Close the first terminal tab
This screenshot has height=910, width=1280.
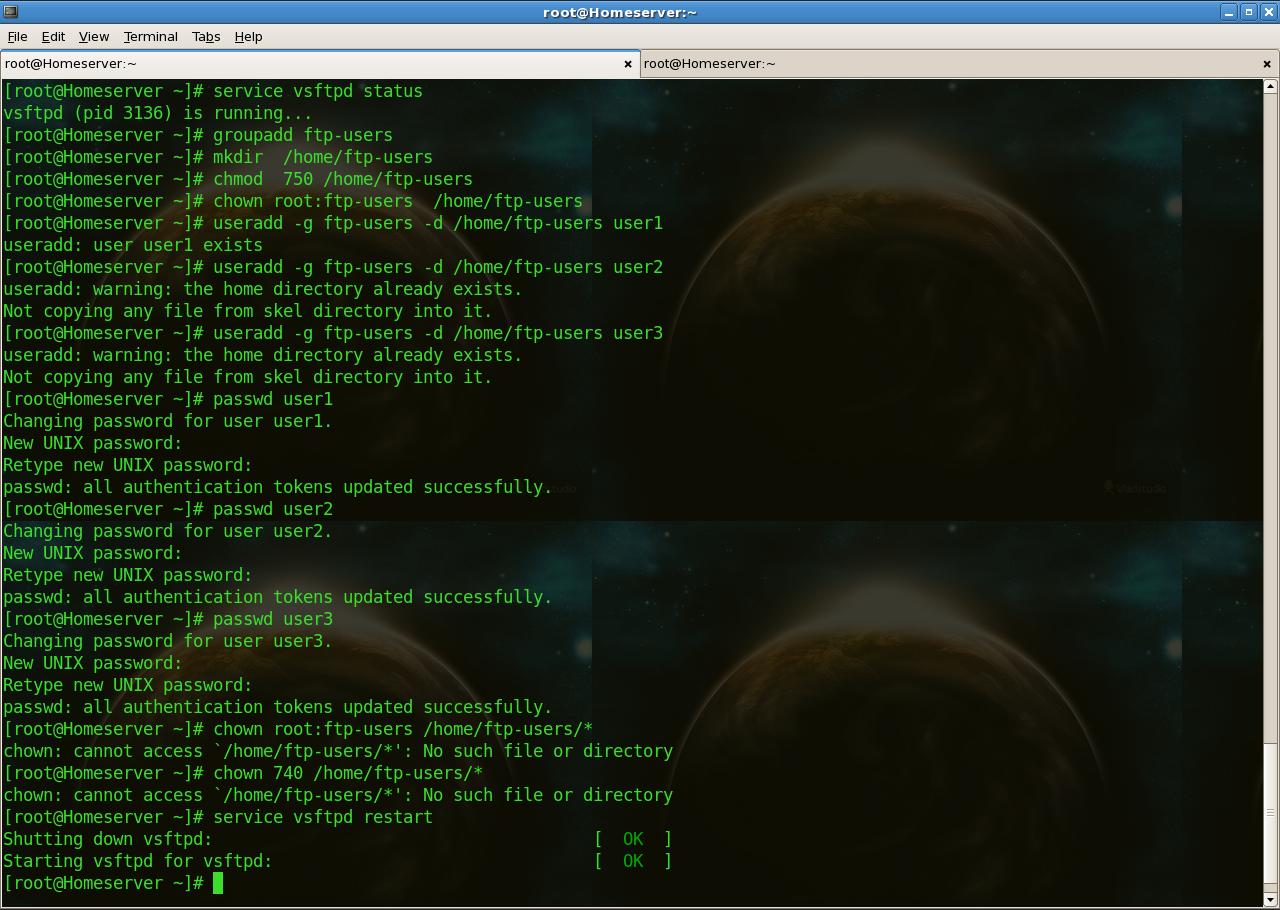click(x=628, y=64)
